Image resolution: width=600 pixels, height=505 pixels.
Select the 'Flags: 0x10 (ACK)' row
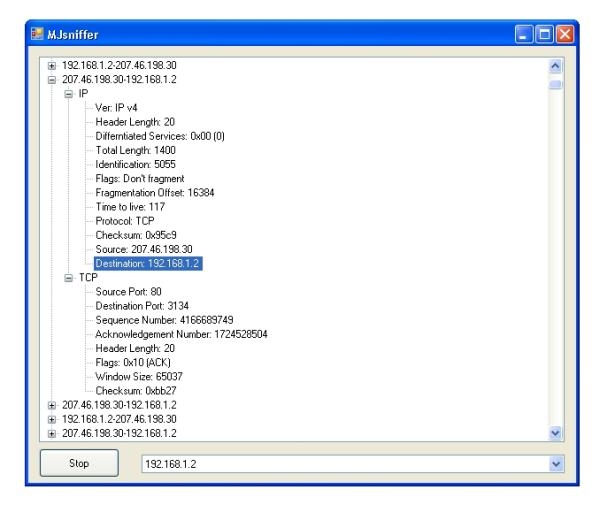pos(133,363)
